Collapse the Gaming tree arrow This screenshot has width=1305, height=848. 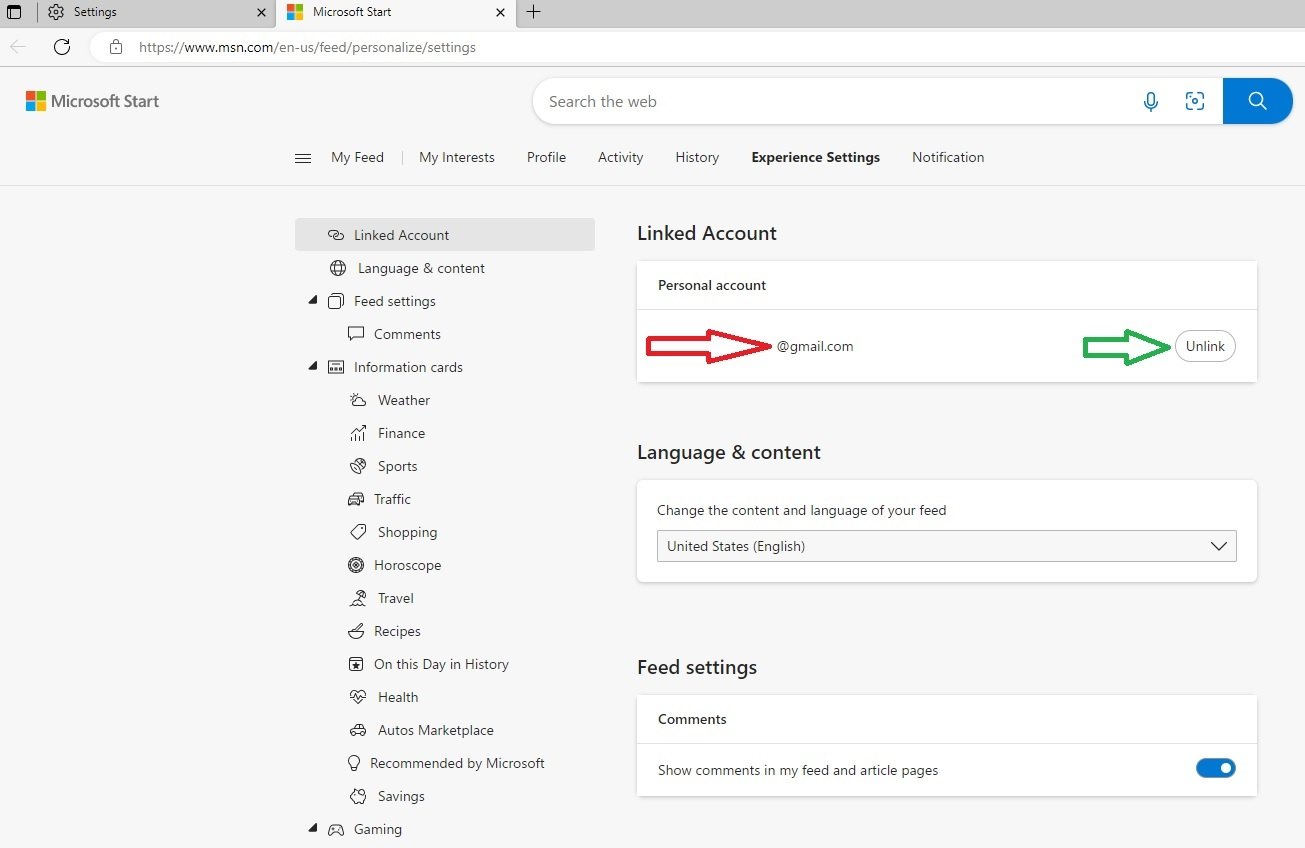(313, 828)
